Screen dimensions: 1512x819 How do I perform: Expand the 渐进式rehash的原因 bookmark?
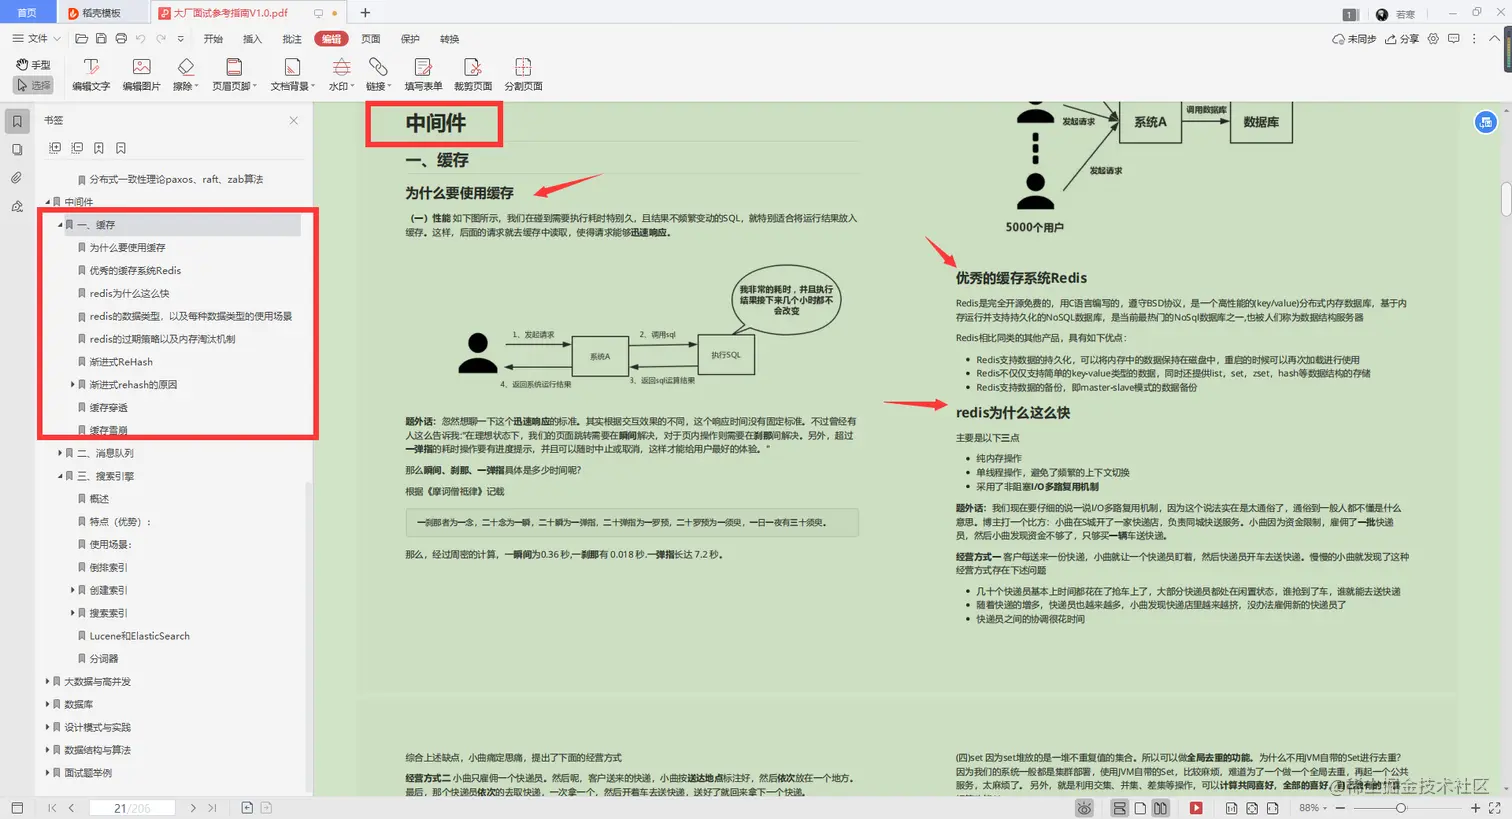point(72,385)
